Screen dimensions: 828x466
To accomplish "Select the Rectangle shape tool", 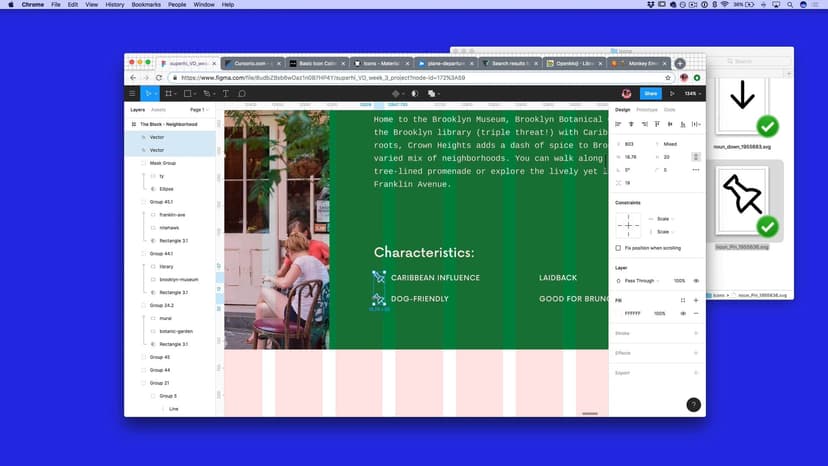I will click(x=187, y=94).
